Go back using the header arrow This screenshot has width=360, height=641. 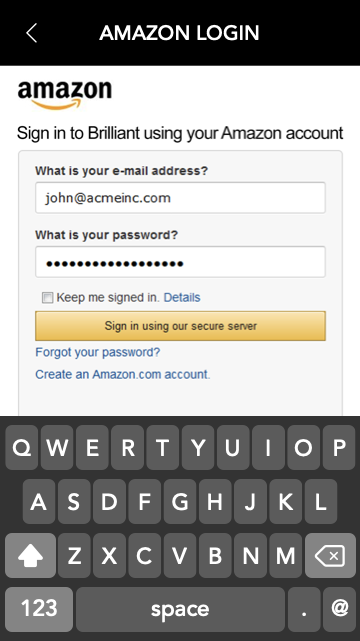(x=31, y=33)
